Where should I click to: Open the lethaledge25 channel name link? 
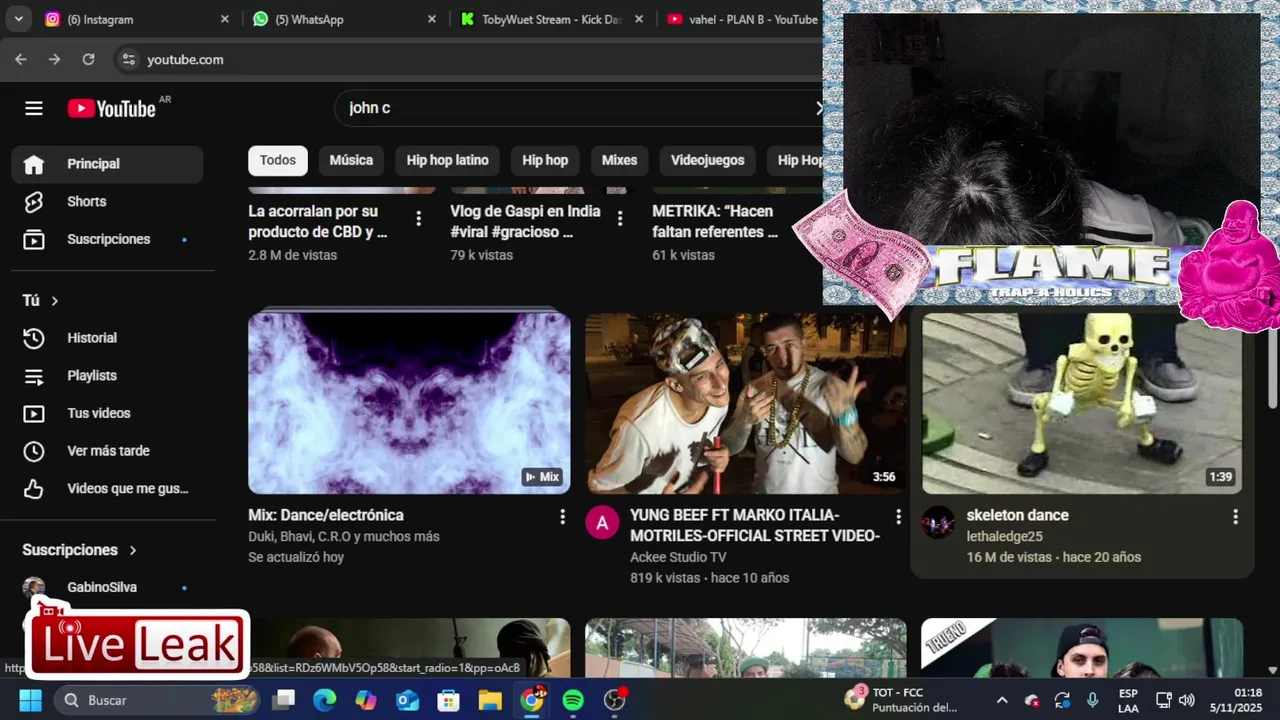click(x=1004, y=537)
